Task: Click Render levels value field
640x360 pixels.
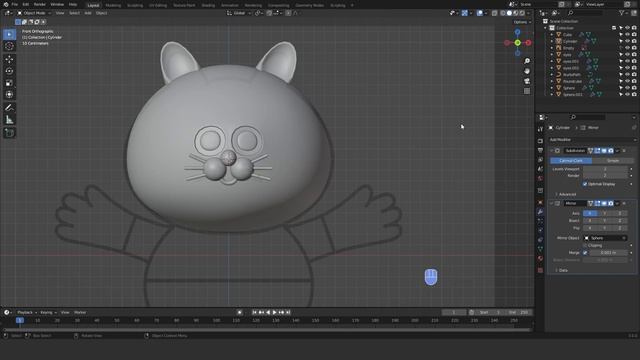Action: coord(605,176)
